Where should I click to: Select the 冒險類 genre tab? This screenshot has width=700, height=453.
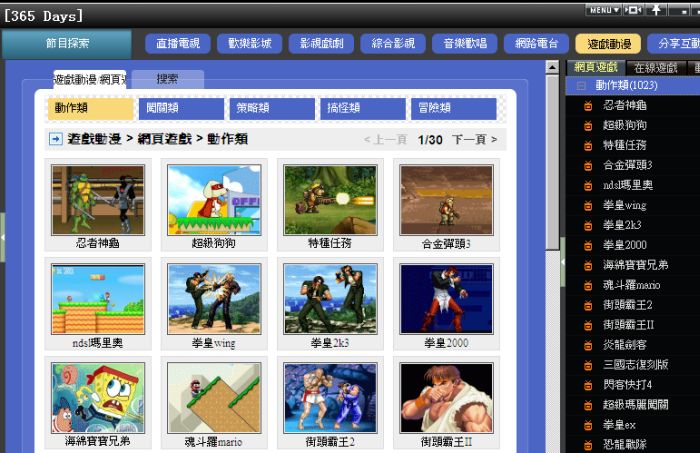pyautogui.click(x=454, y=108)
